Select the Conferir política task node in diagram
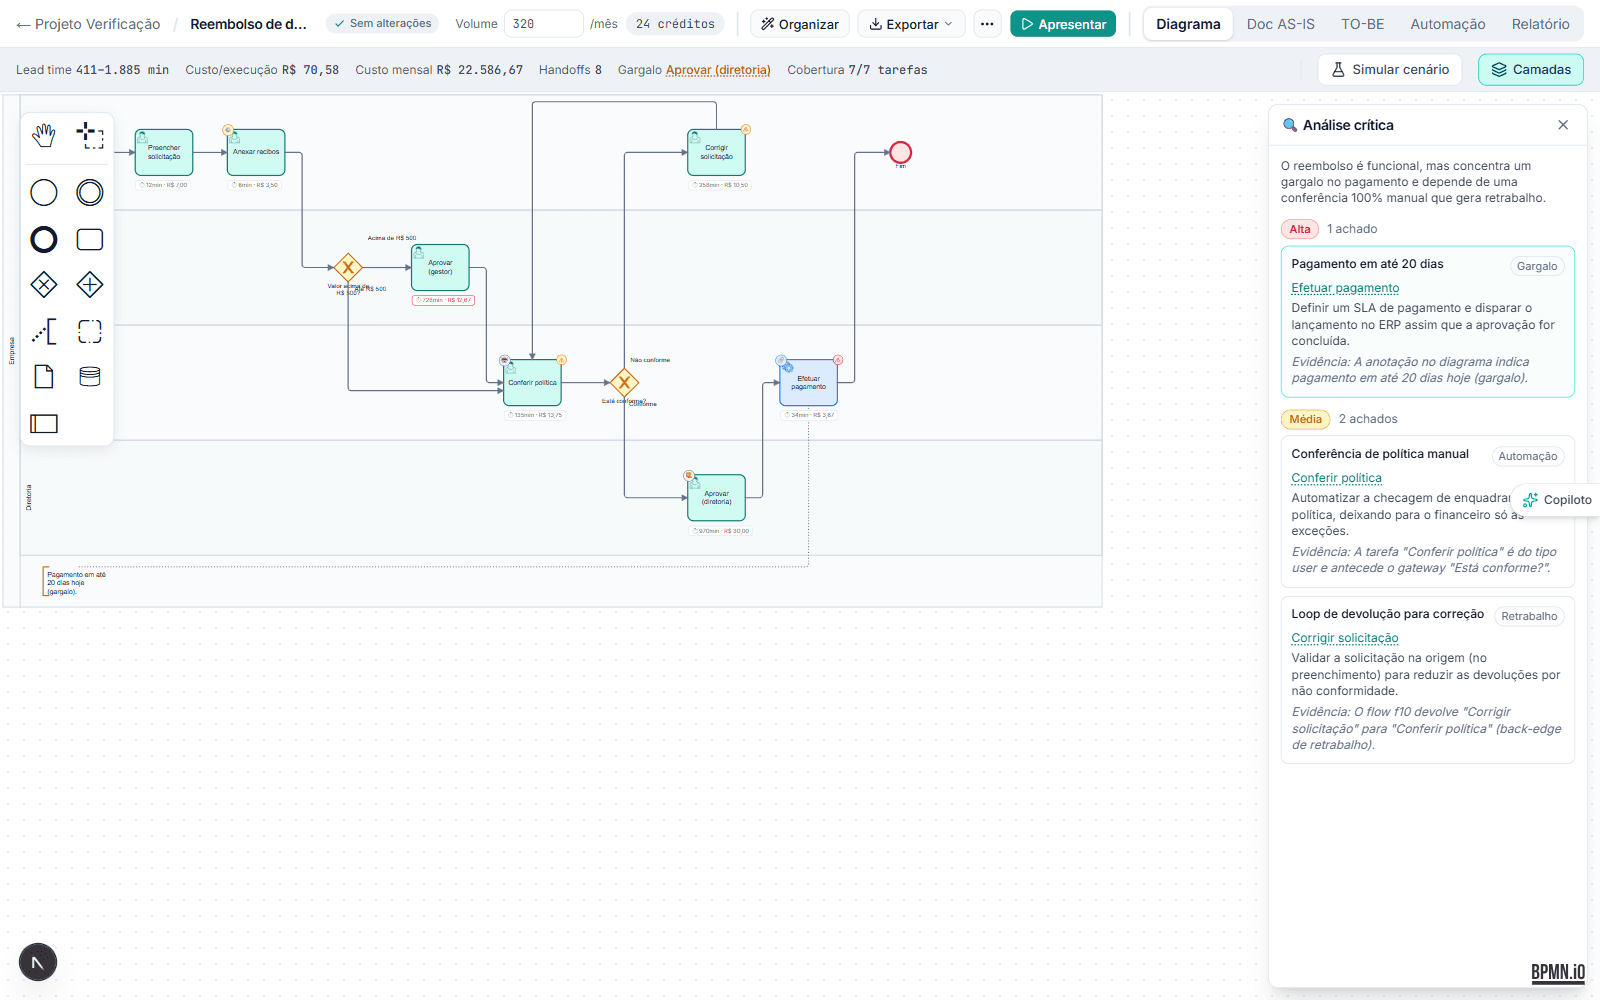Image resolution: width=1600 pixels, height=1000 pixels. tap(532, 382)
